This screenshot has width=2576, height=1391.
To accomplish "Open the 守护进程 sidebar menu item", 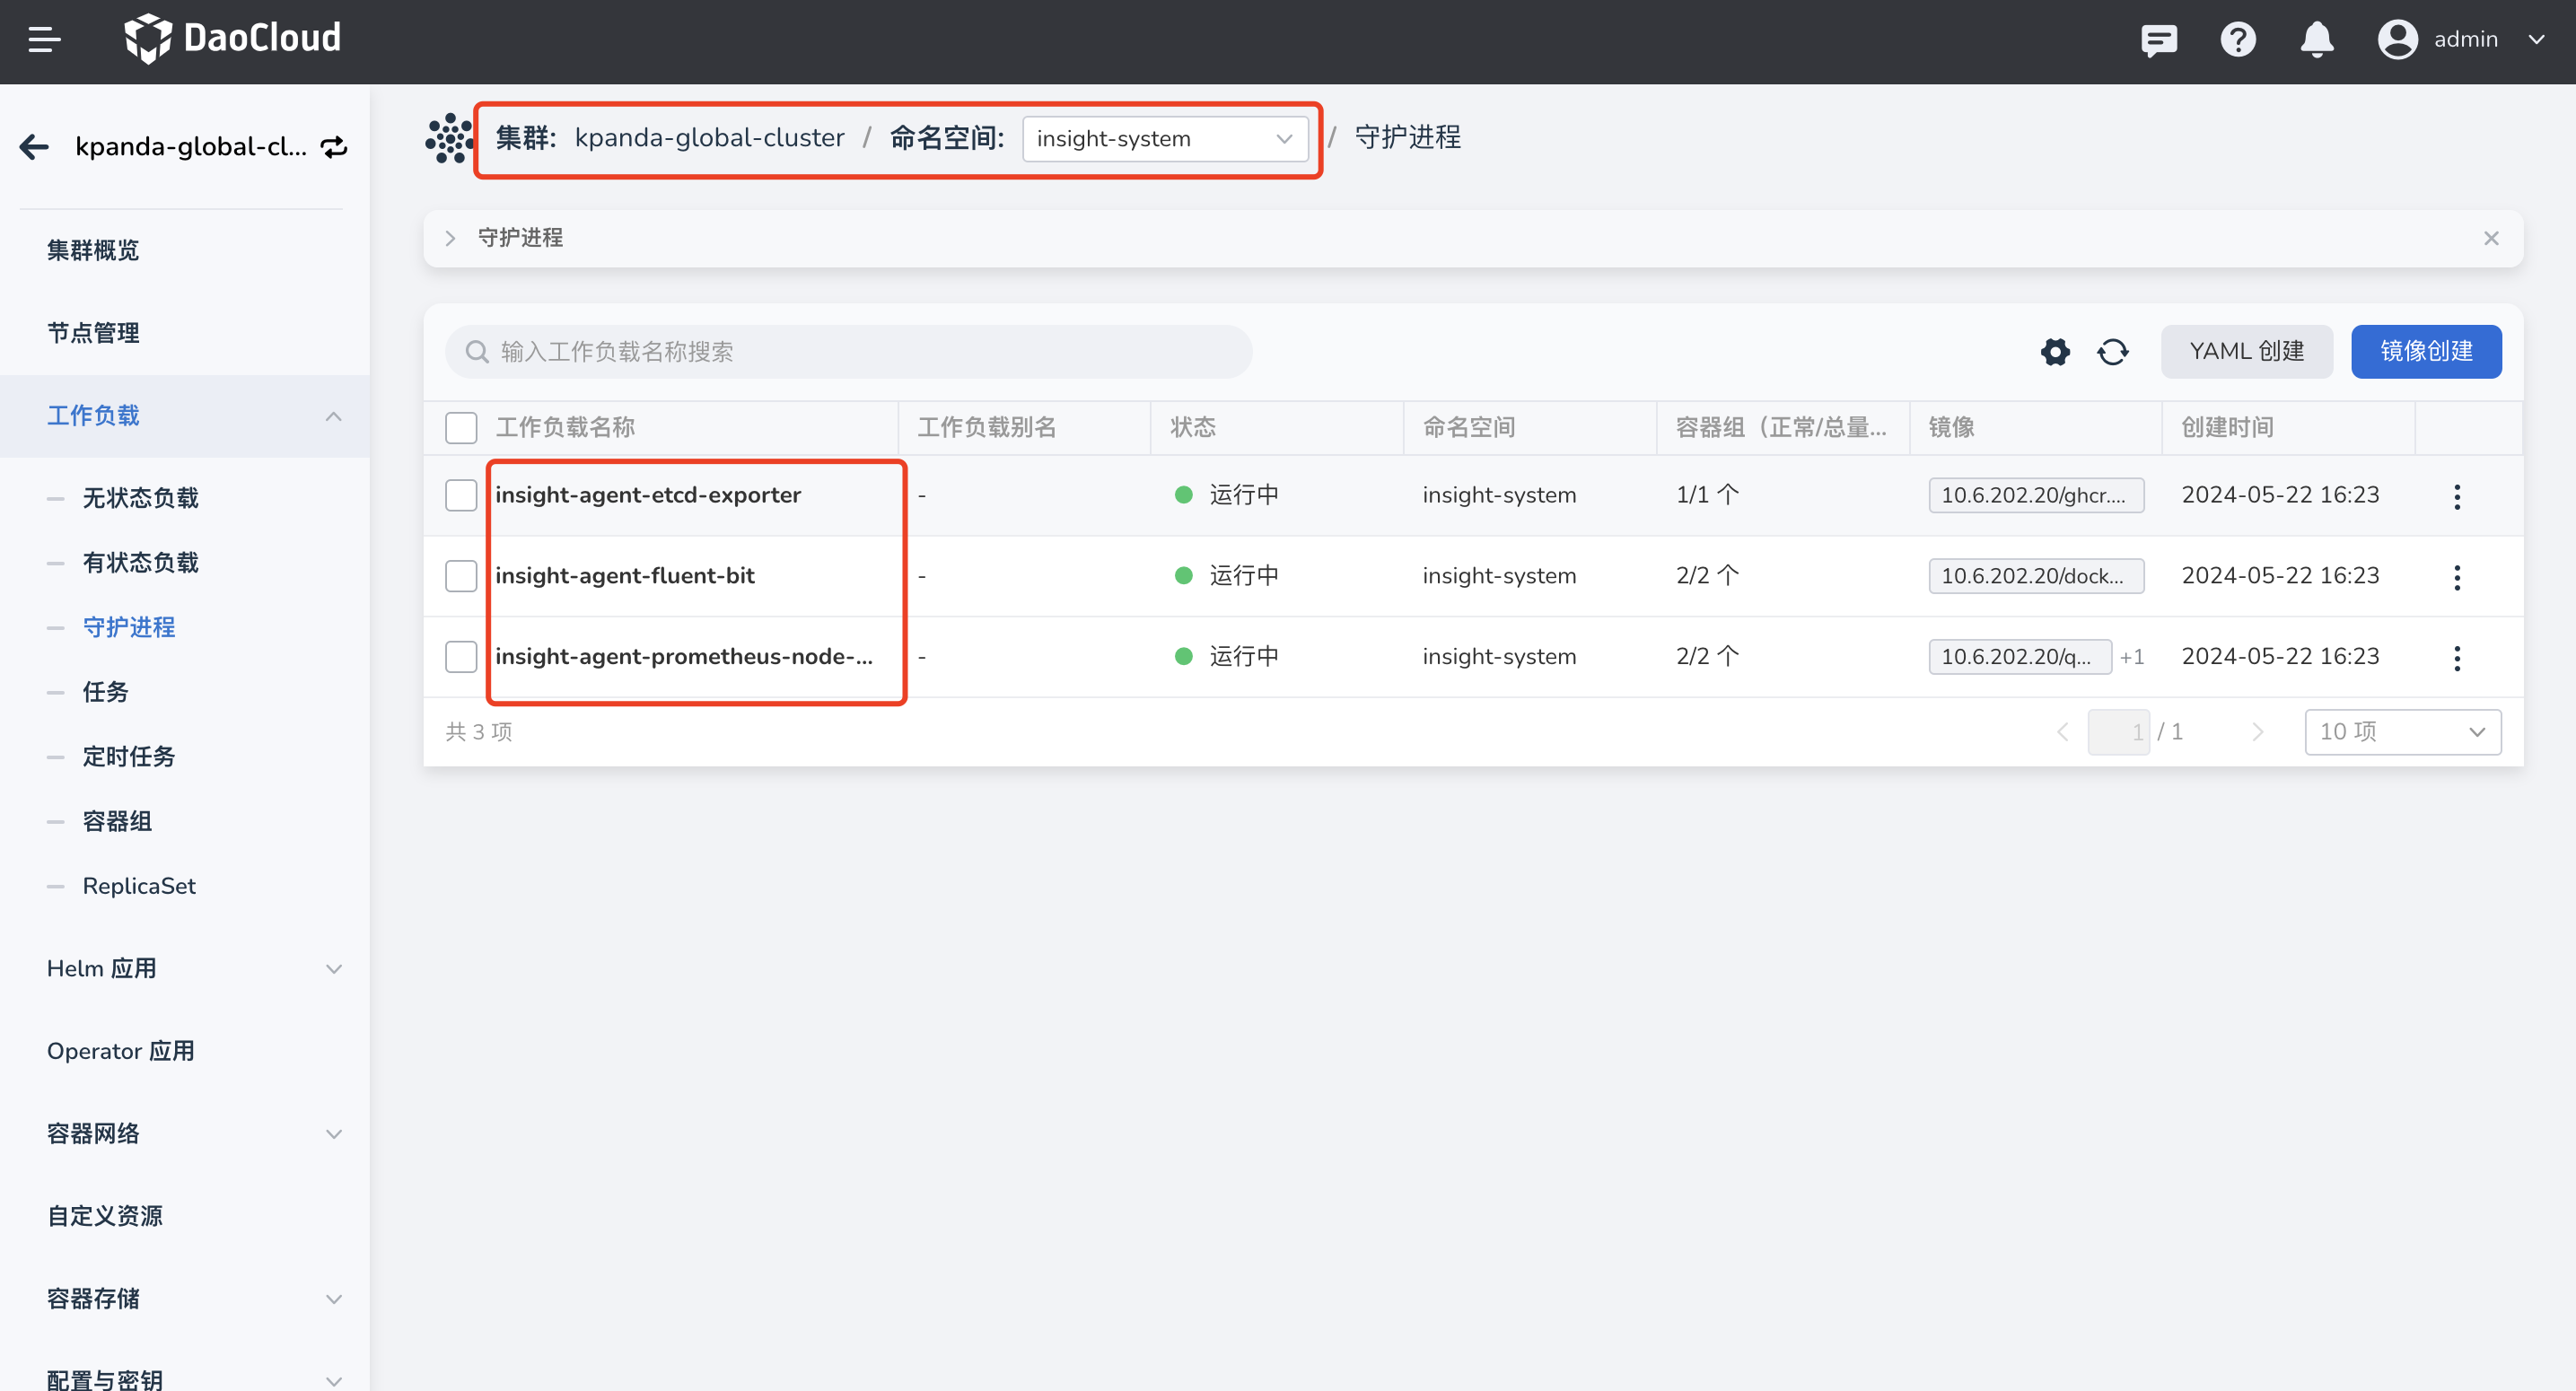I will (x=129, y=627).
